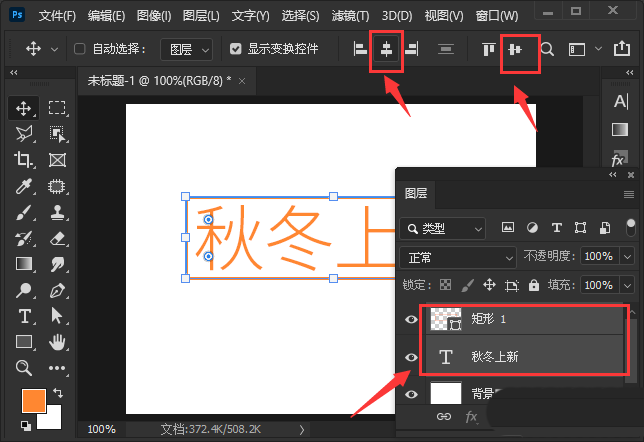Pick the Polygonal Lasso tool
This screenshot has width=644, height=442.
[x=24, y=134]
